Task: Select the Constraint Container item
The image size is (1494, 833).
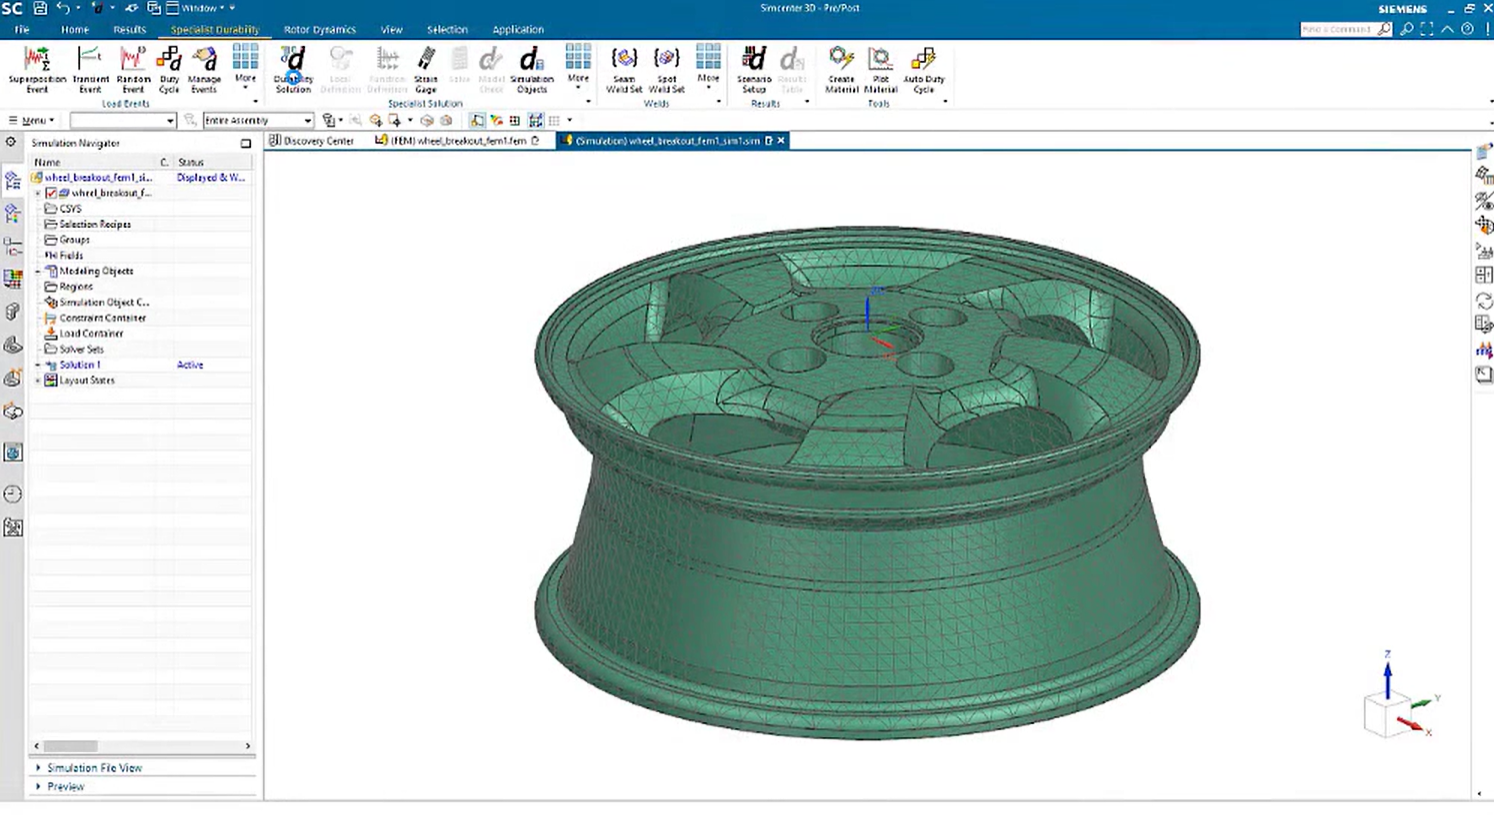Action: [102, 318]
